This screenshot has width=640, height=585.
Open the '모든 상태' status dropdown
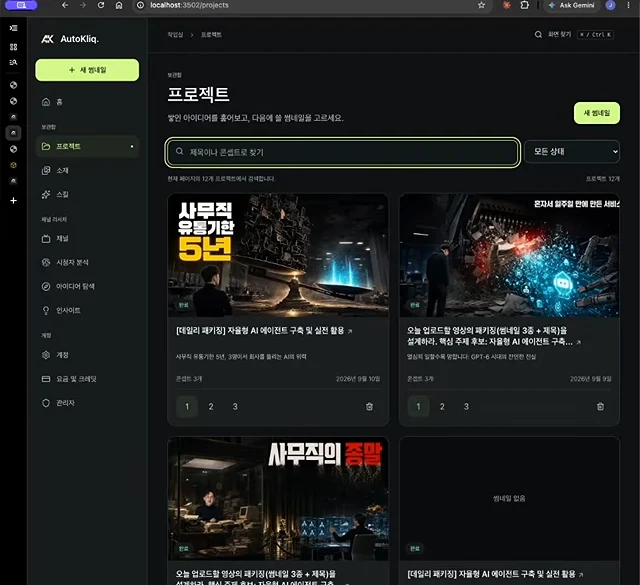(572, 151)
